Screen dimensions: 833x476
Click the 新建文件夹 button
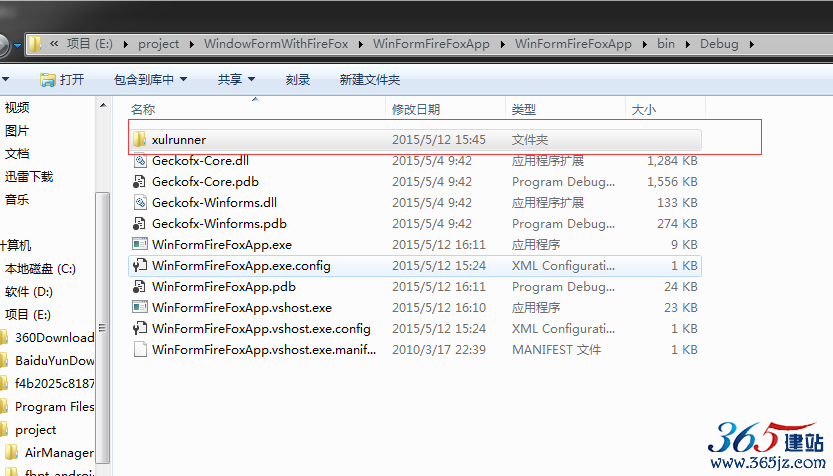click(370, 80)
